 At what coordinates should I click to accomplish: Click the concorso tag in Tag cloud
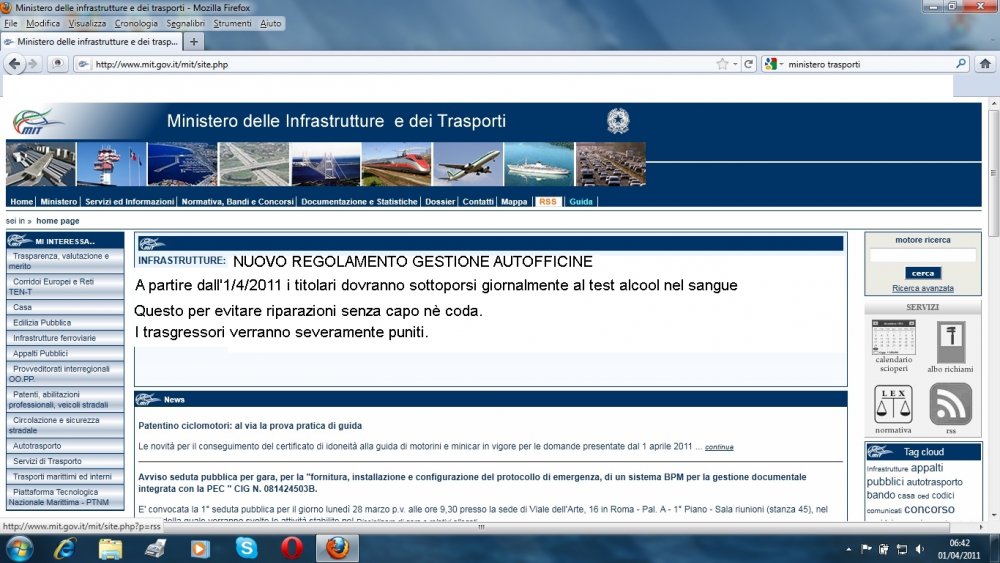tap(929, 509)
